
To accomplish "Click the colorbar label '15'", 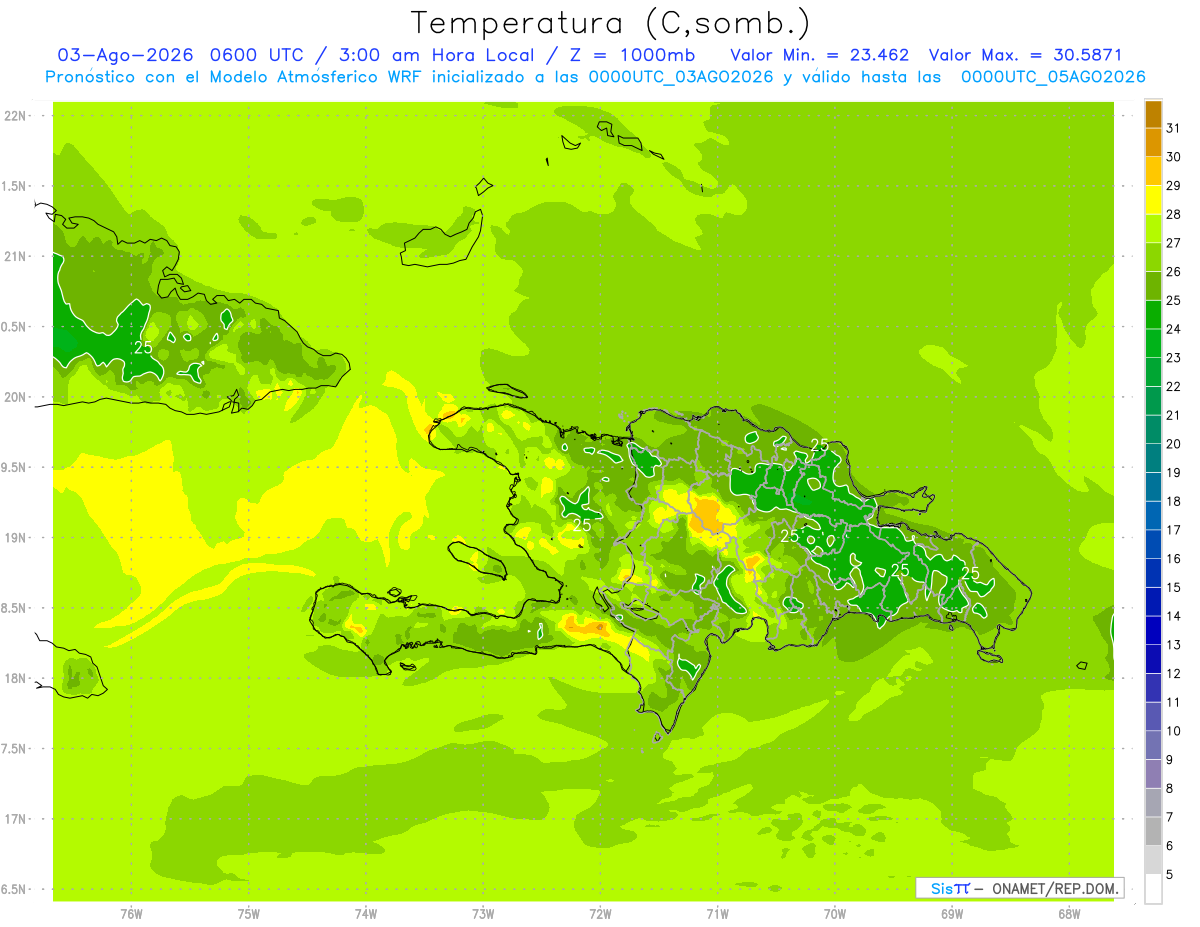I will (x=1174, y=587).
